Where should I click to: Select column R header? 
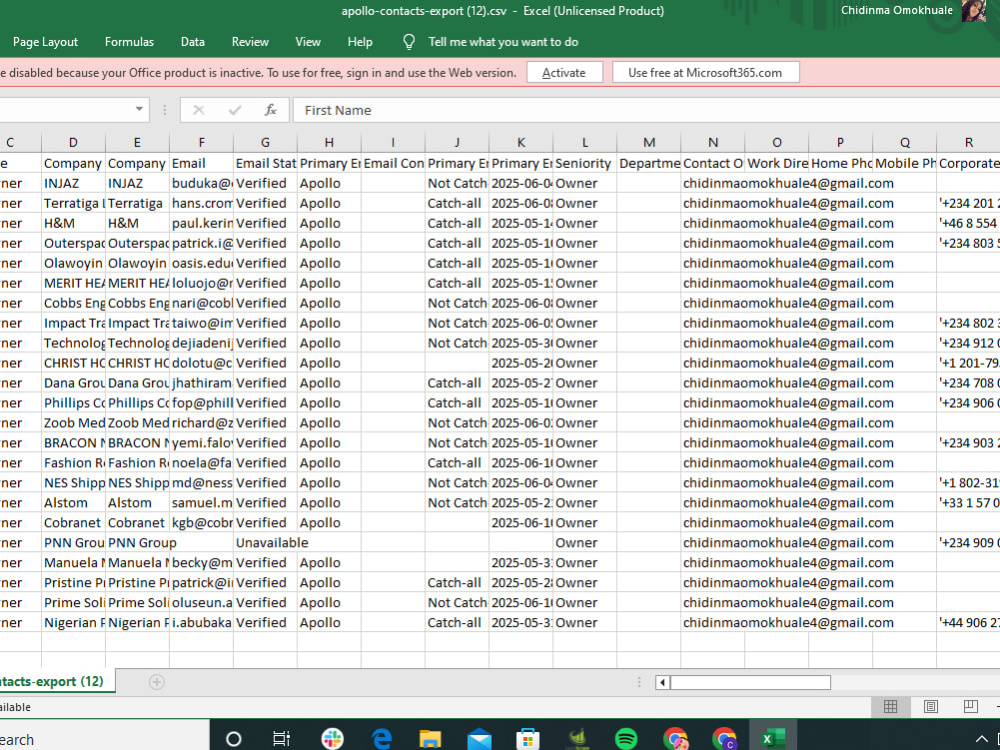click(x=969, y=142)
